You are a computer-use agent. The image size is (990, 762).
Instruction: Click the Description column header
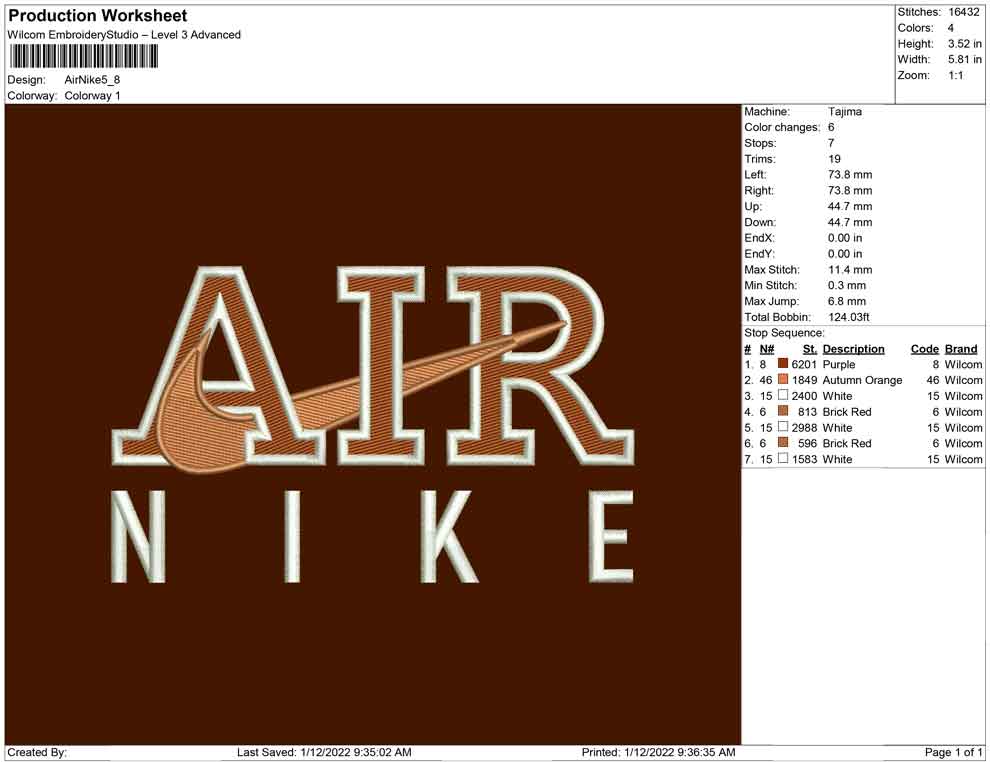pos(853,349)
